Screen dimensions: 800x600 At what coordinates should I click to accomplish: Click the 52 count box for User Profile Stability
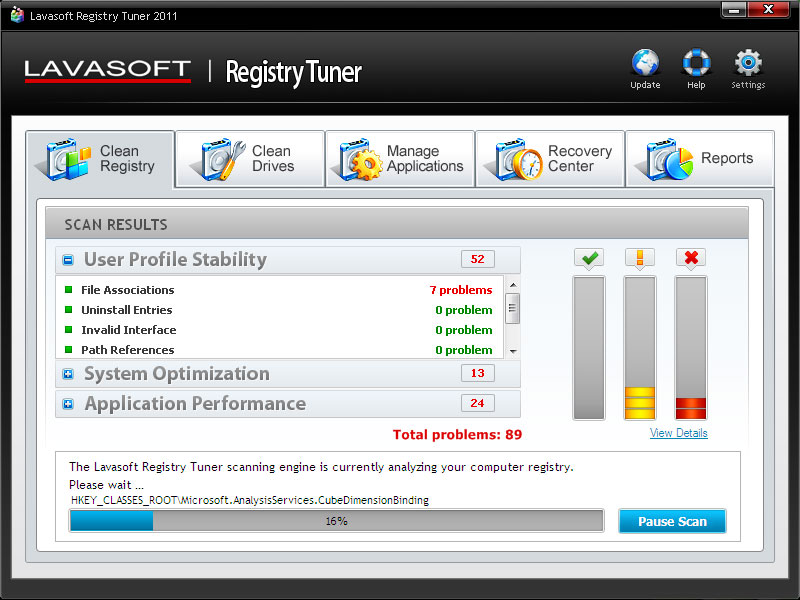coord(478,259)
